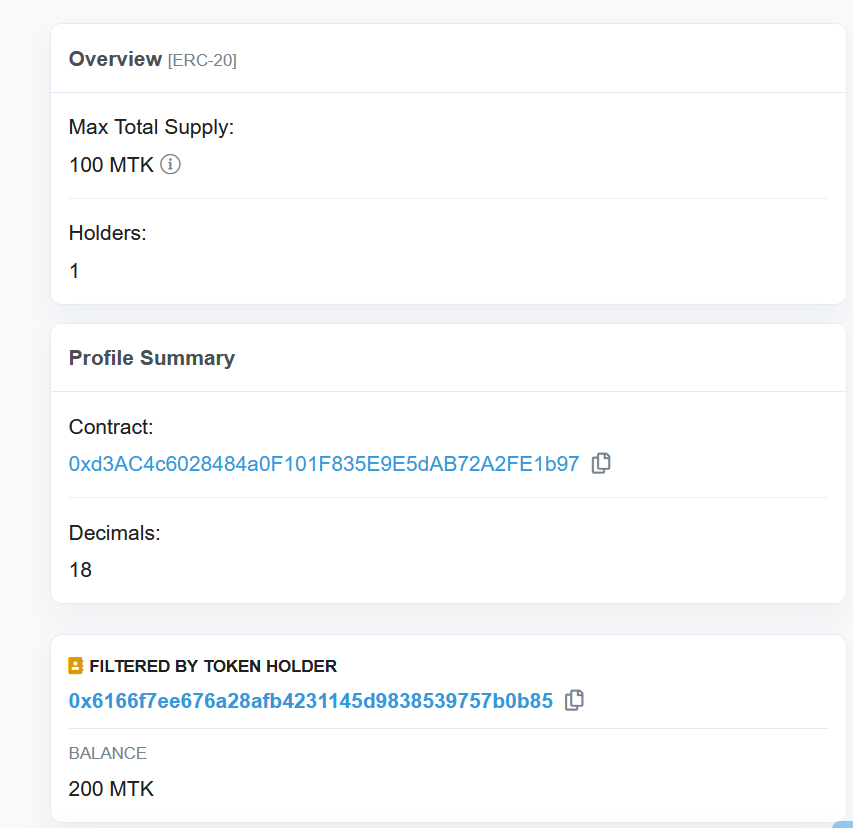Click the BALANCE label
The height and width of the screenshot is (828, 853).
coord(108,753)
